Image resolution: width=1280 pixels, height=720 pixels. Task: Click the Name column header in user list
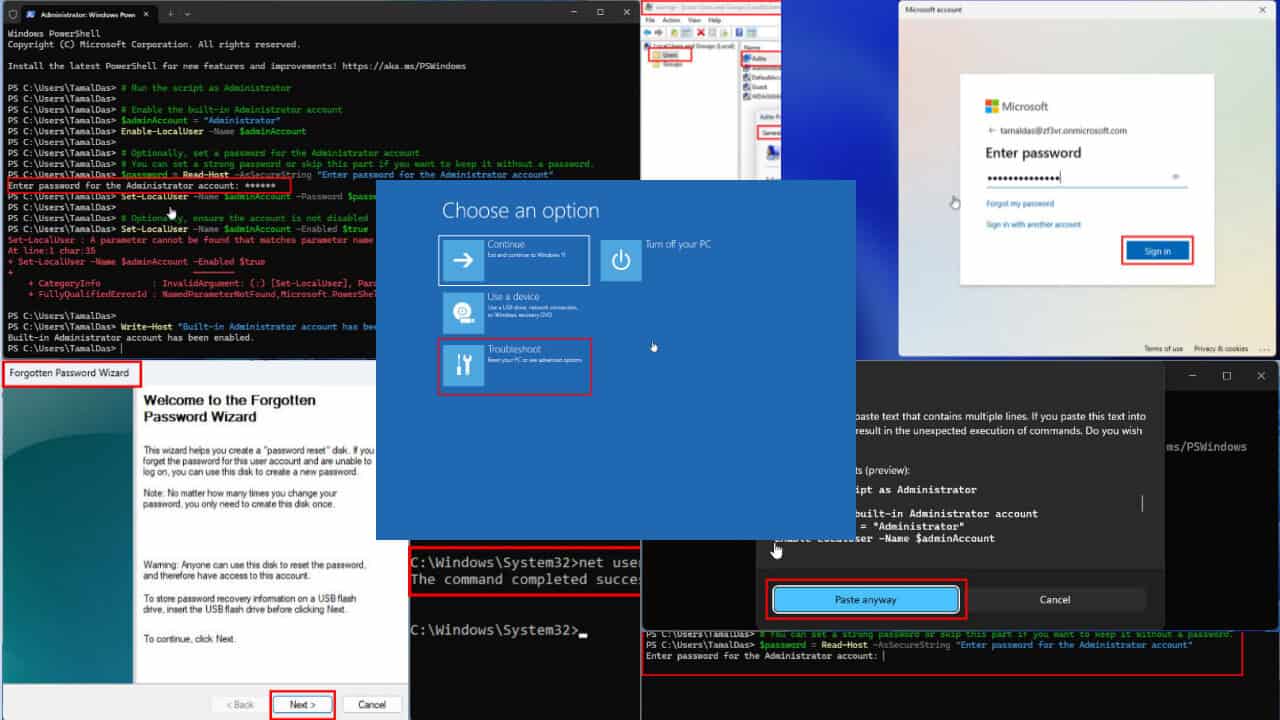(x=754, y=47)
